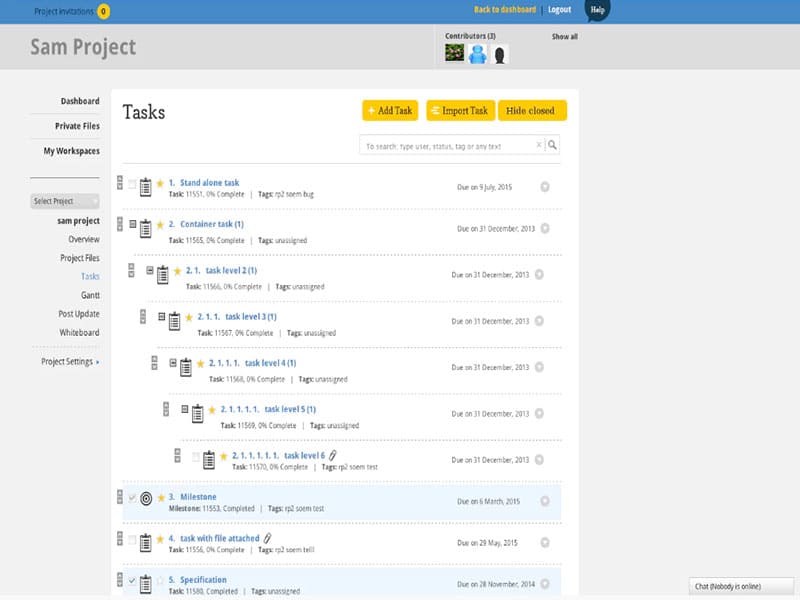Click the clipboard icon of Container task

point(146,229)
